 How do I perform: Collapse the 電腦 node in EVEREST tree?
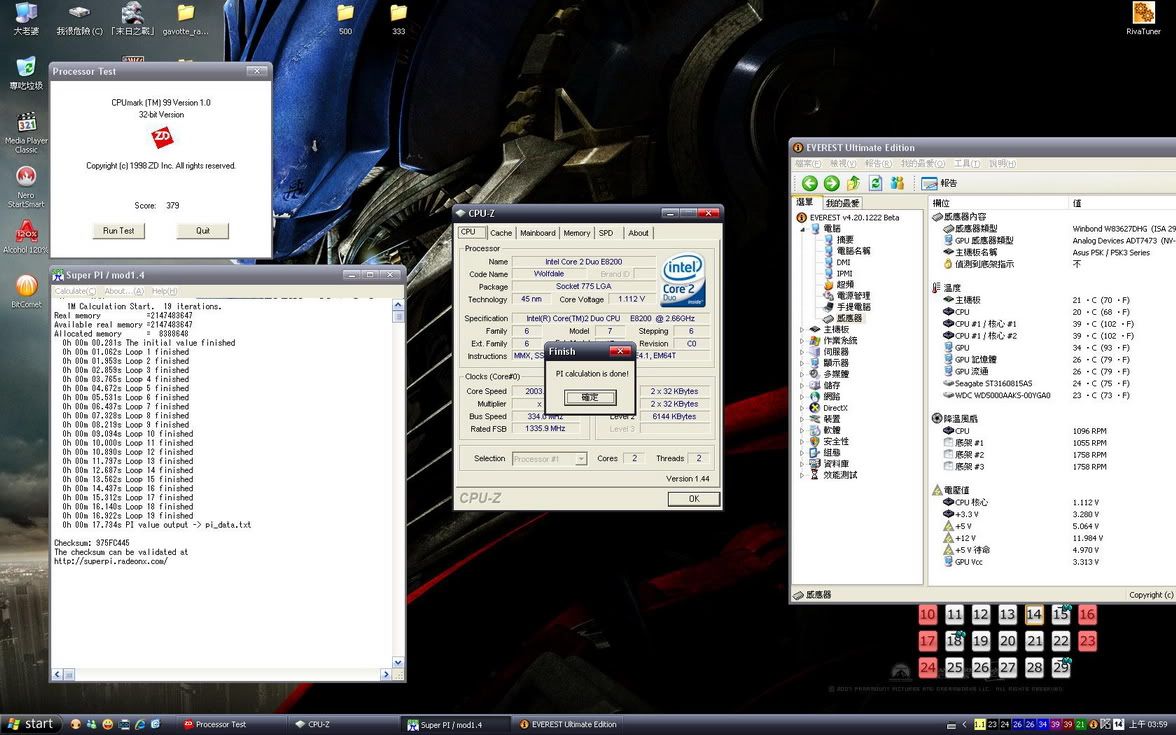(802, 229)
